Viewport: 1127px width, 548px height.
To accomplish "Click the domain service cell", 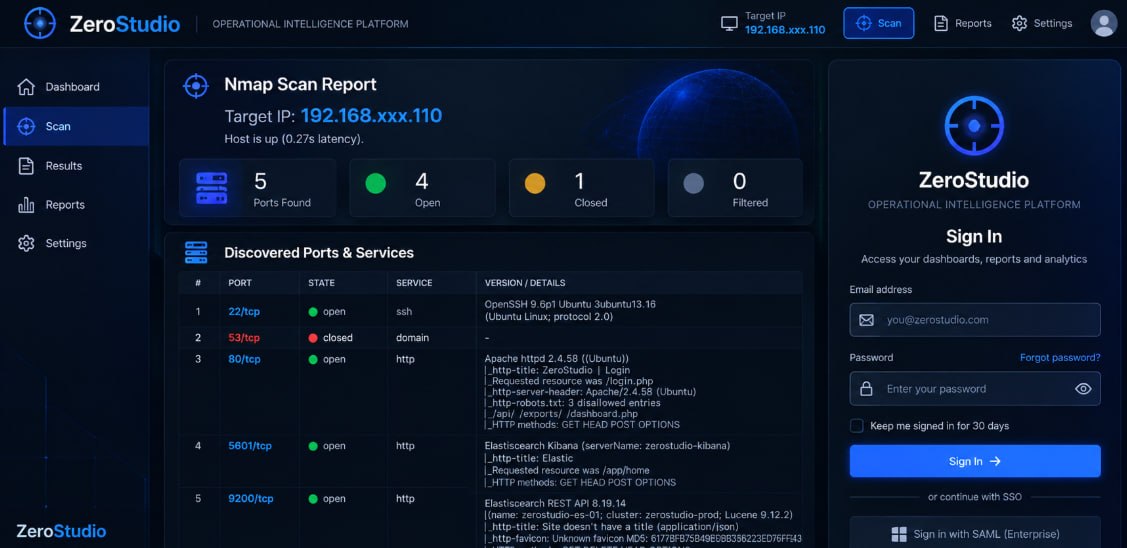I will 412,338.
